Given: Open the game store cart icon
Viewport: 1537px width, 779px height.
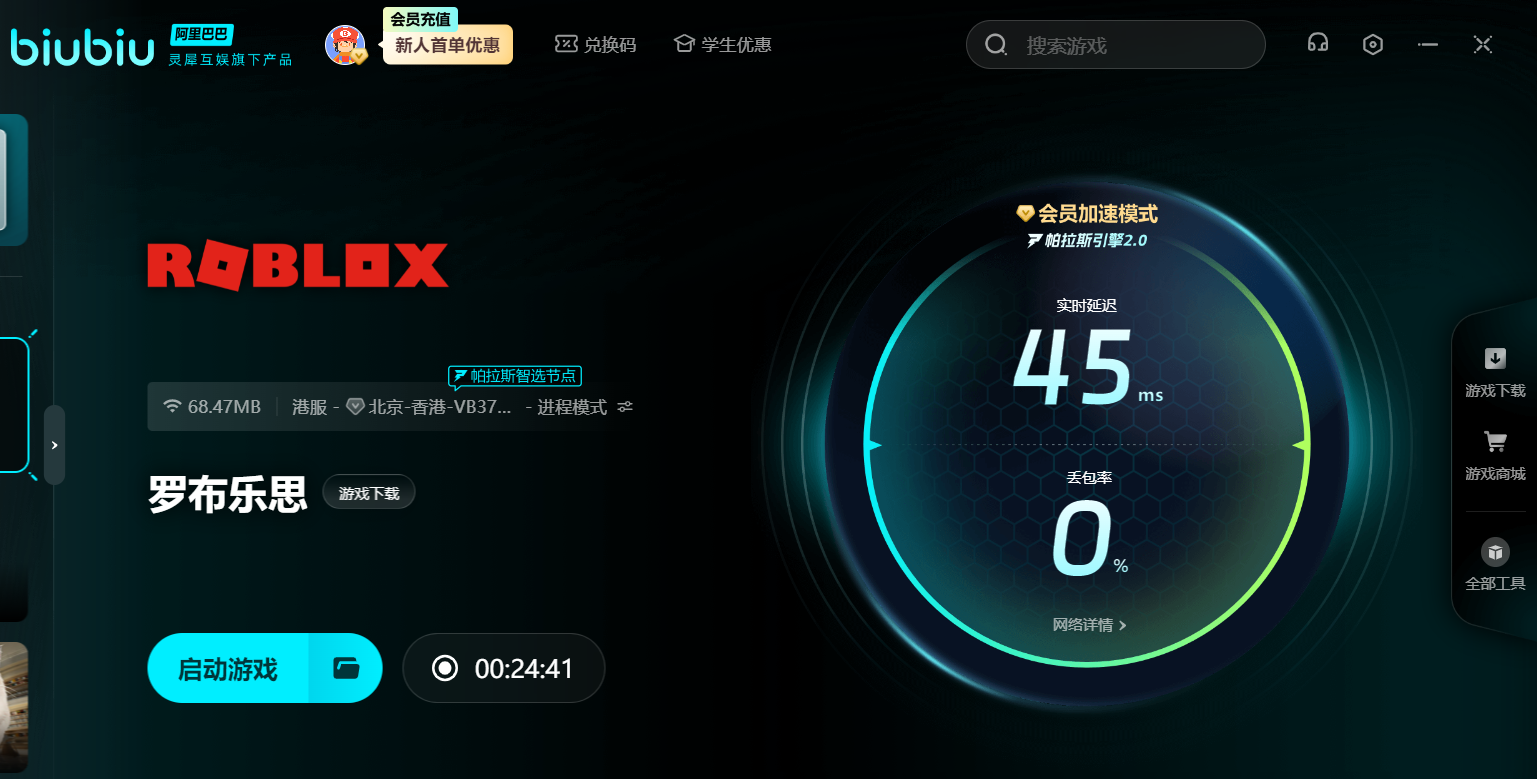Looking at the screenshot, I should [x=1495, y=454].
